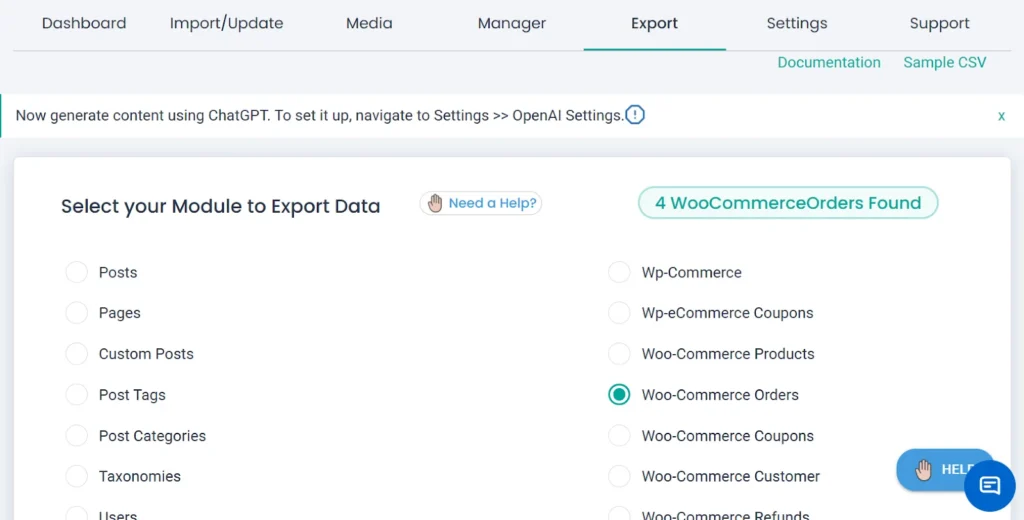The width and height of the screenshot is (1024, 520).
Task: Click the Need a Help? button
Action: tap(481, 203)
